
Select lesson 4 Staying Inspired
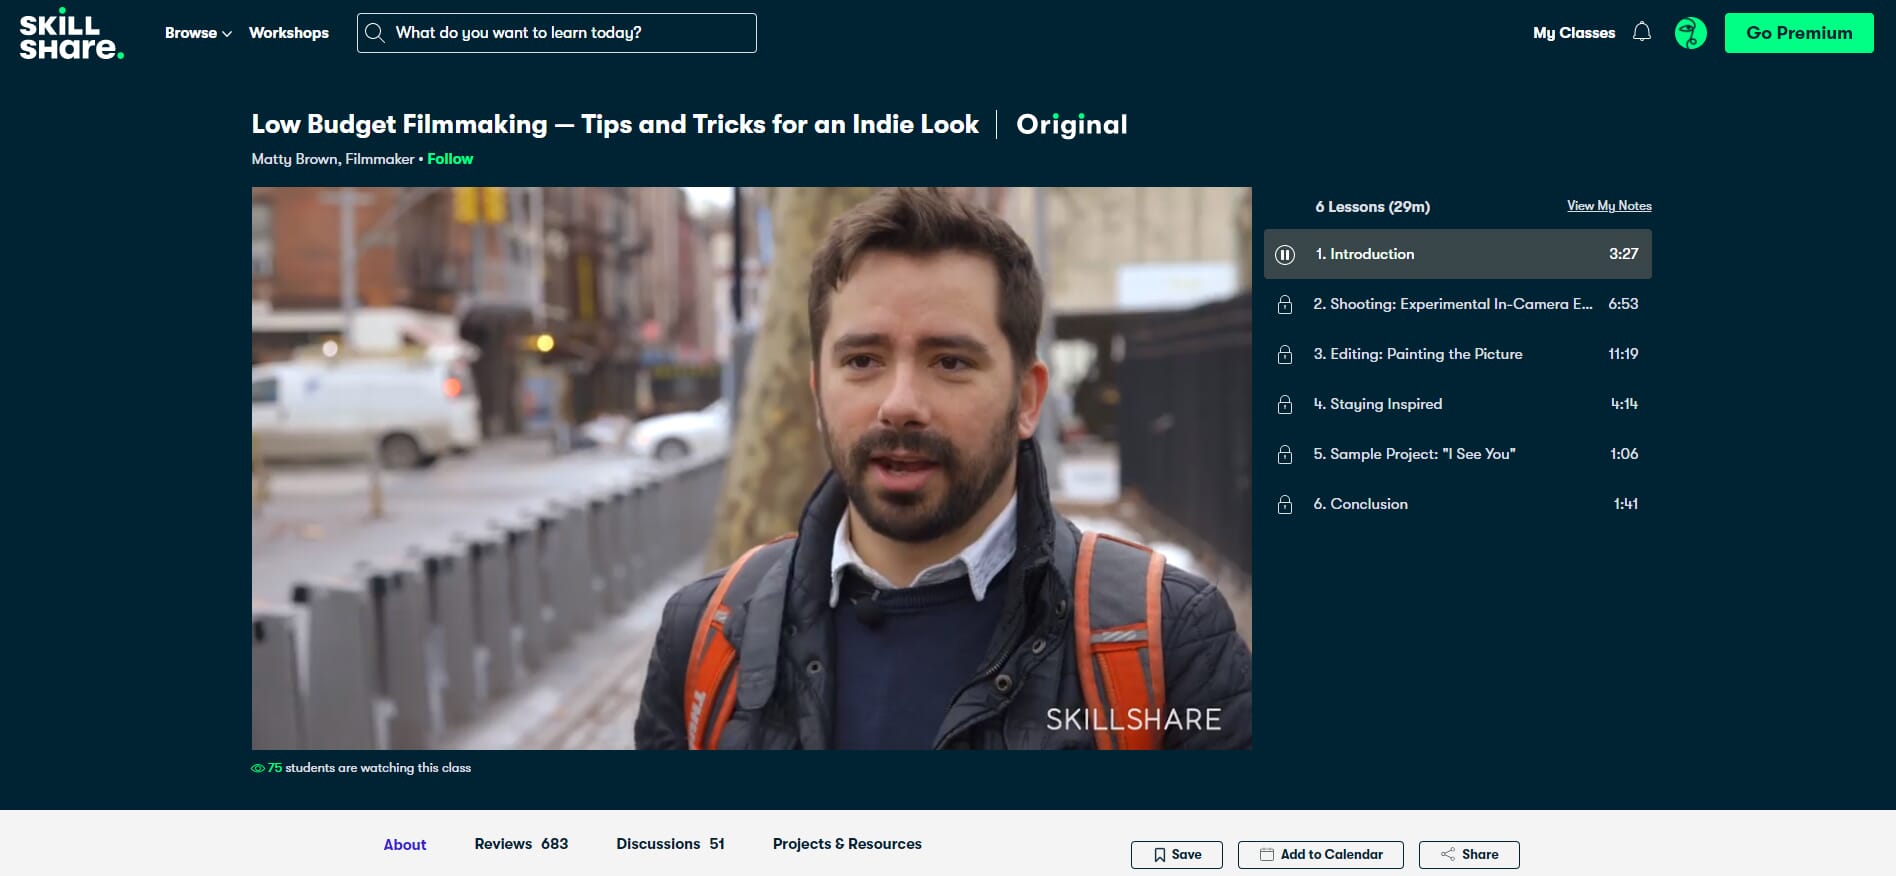[x=1458, y=404]
